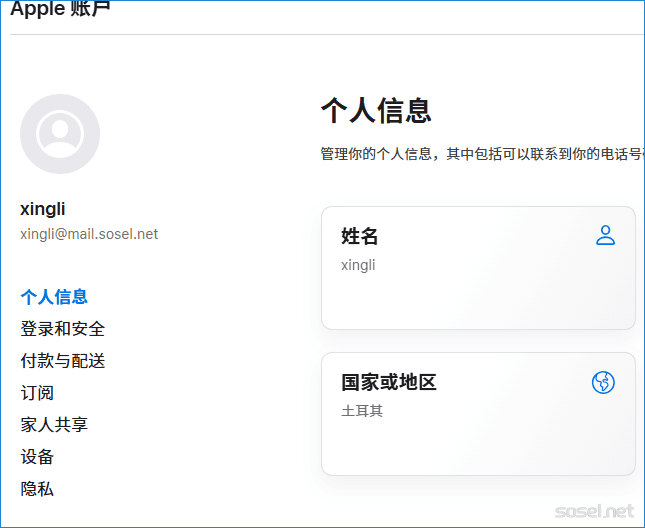Image resolution: width=645 pixels, height=528 pixels.
Task: Open the 个人信息 sidebar item
Action: [x=54, y=297]
